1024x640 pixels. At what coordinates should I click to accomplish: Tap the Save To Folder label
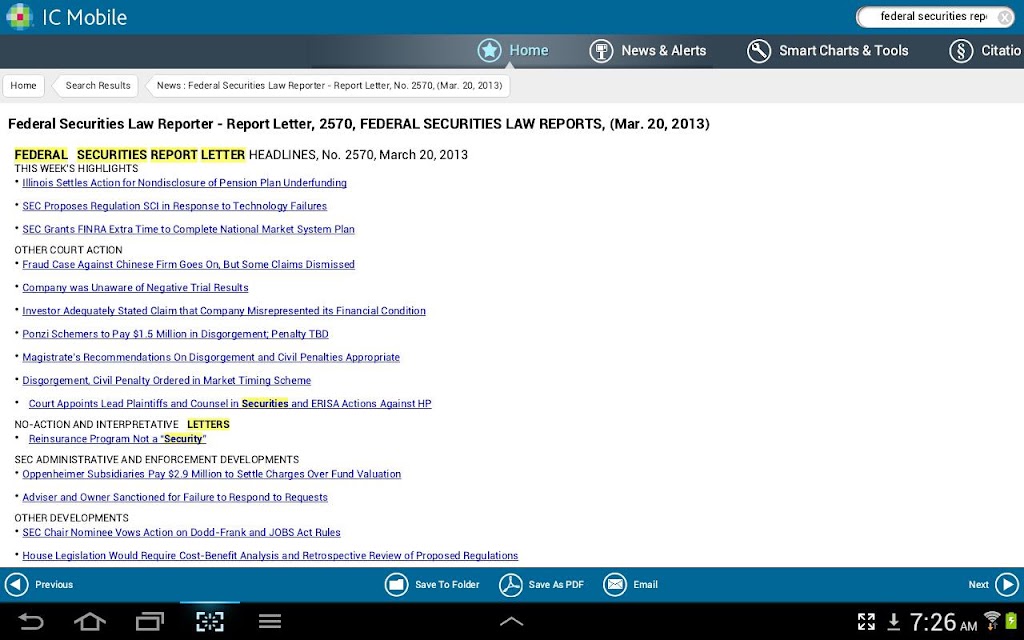(447, 584)
